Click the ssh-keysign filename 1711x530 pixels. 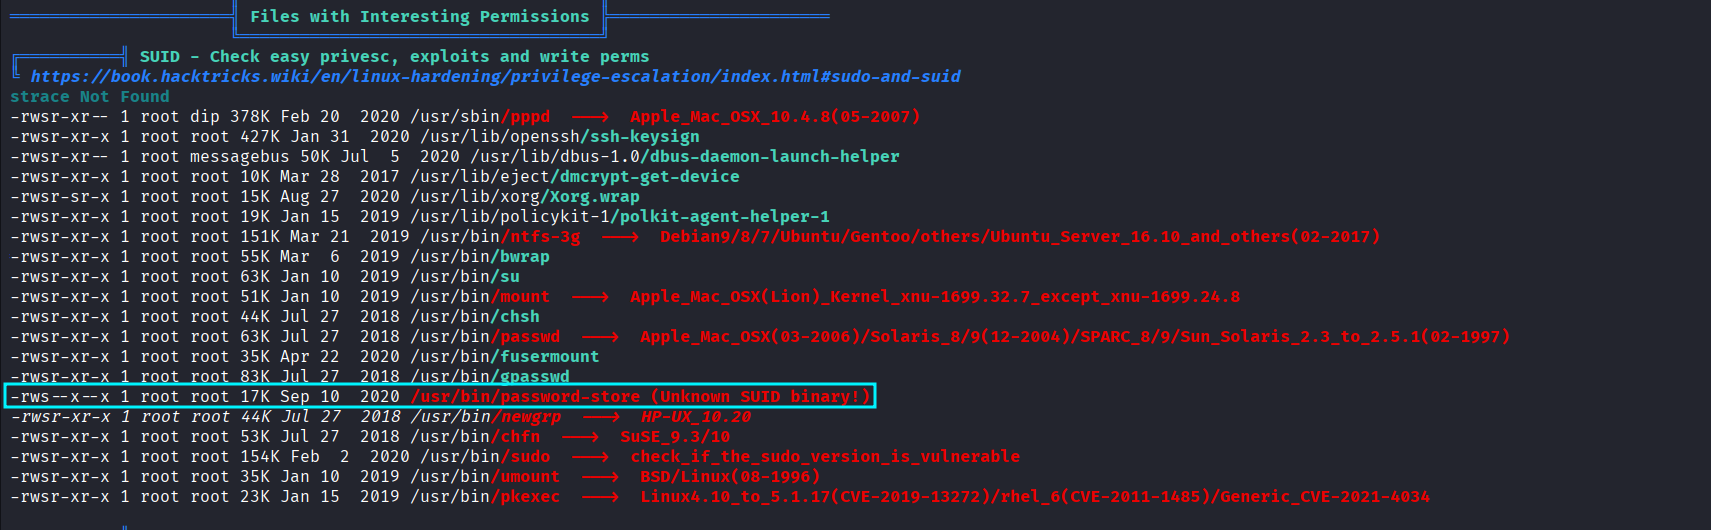pos(645,137)
